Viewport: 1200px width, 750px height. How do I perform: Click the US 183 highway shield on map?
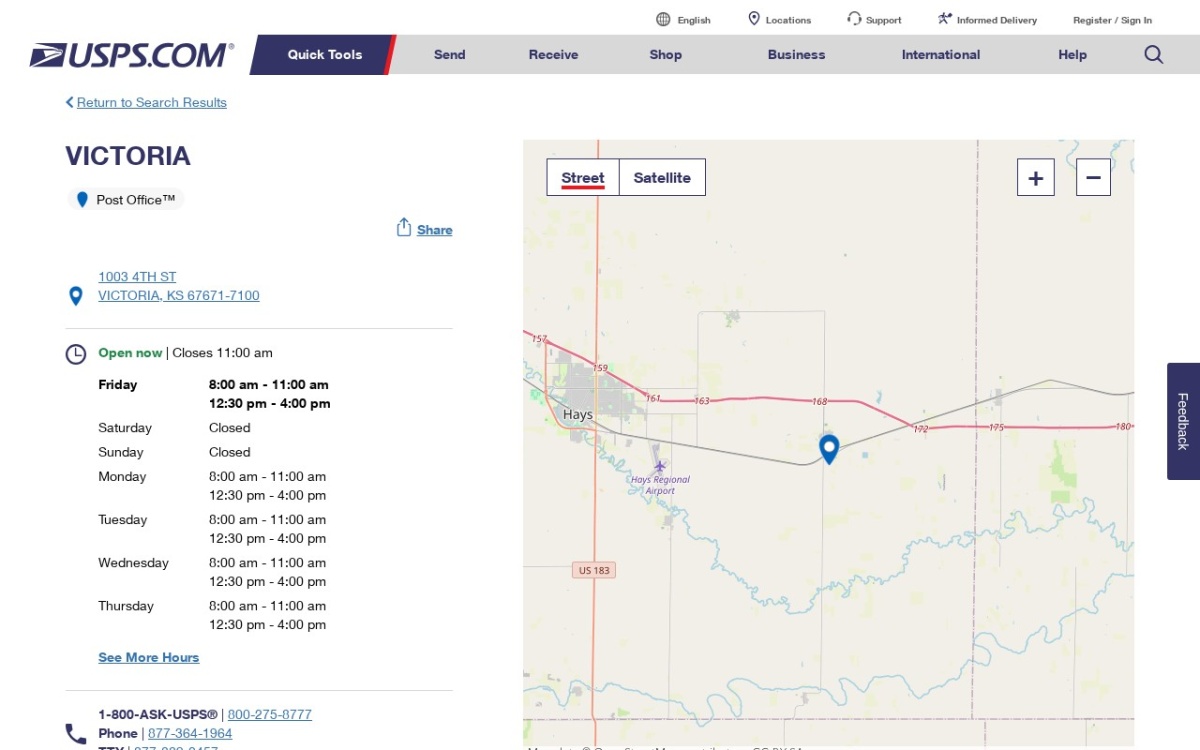[x=594, y=570]
